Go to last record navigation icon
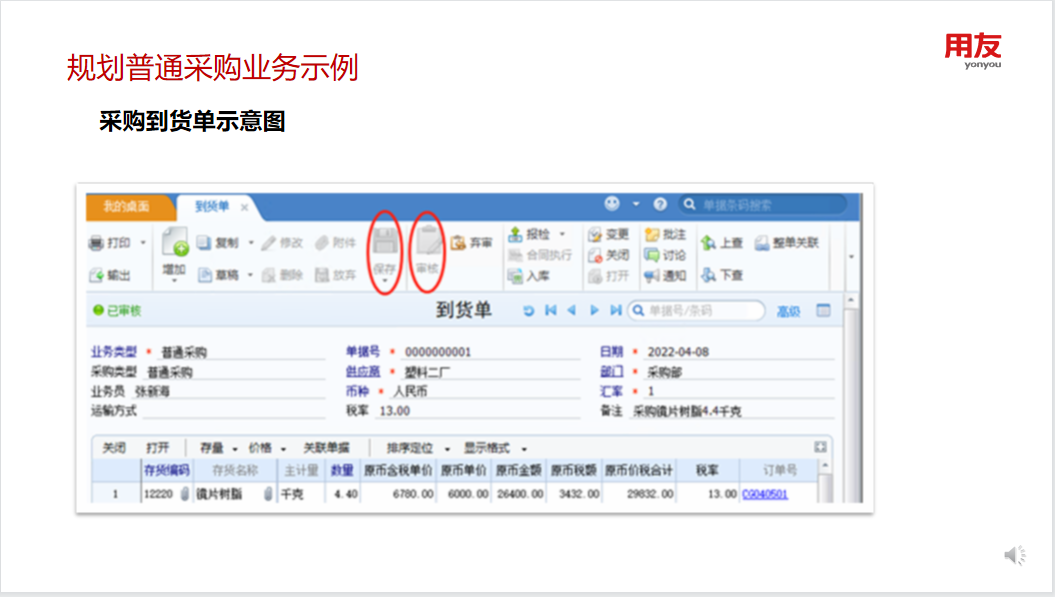Image resolution: width=1055 pixels, height=597 pixels. coord(616,310)
